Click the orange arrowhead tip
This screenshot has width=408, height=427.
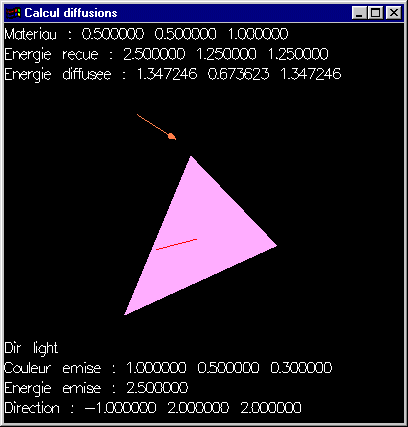[172, 136]
